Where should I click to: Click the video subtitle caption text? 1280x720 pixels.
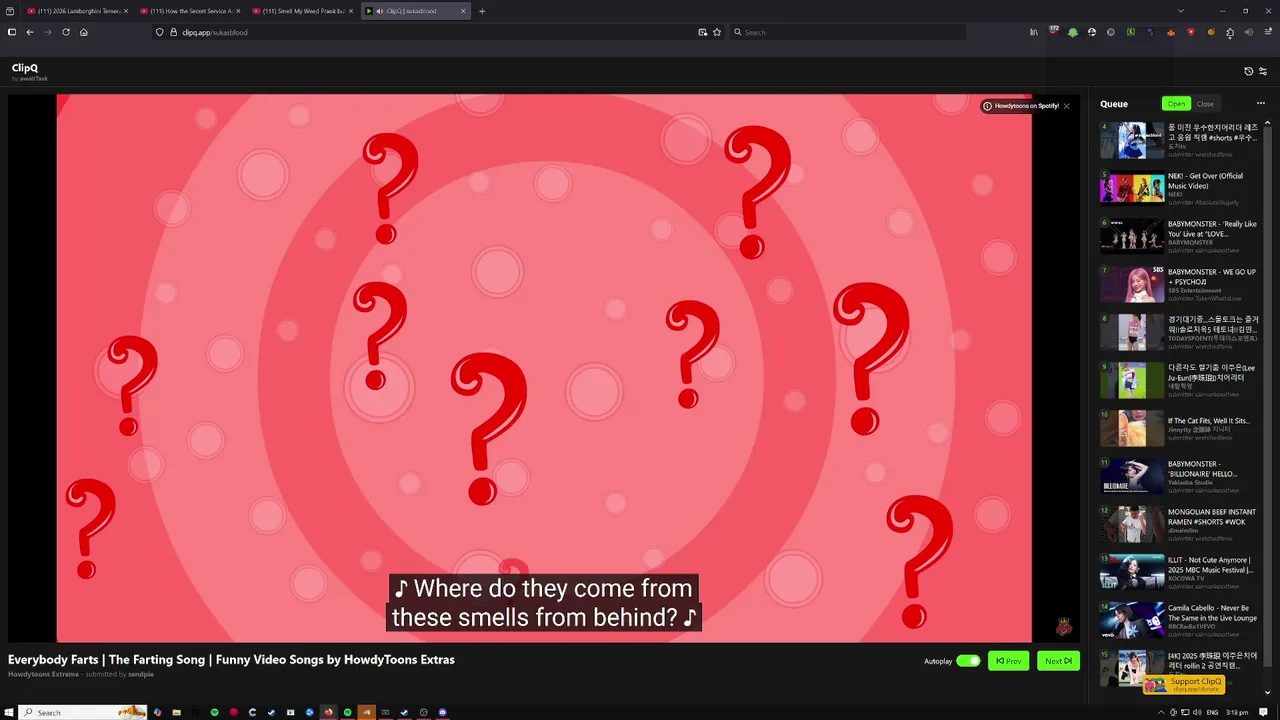click(x=545, y=603)
